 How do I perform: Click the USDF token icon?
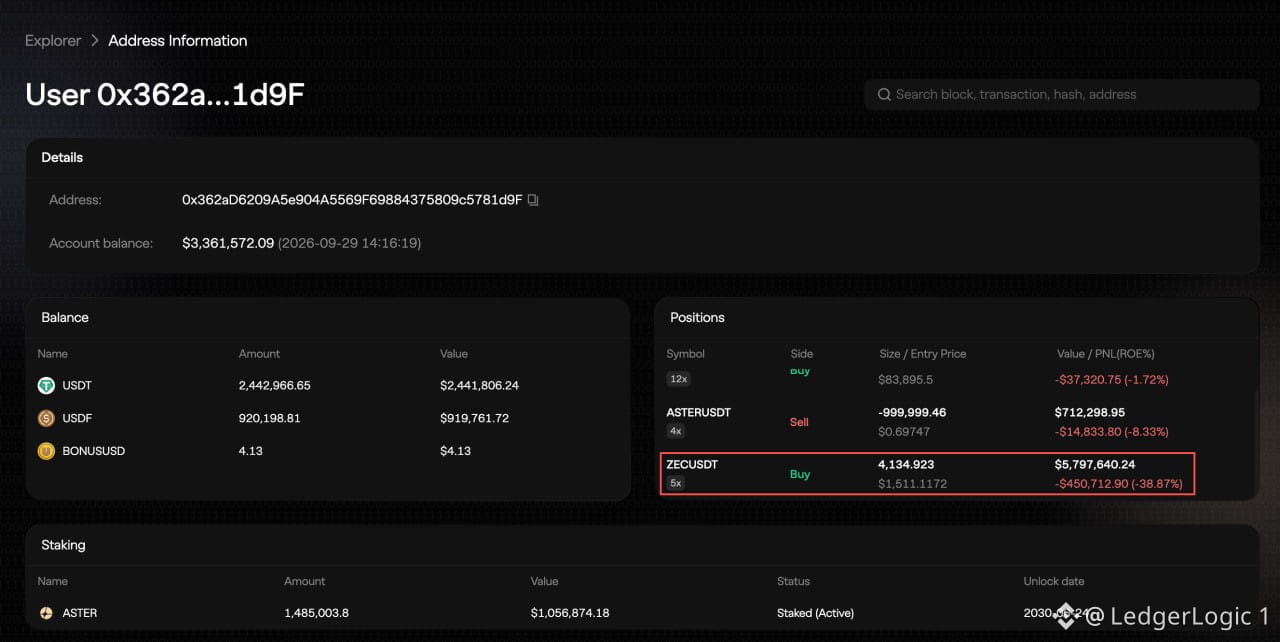tap(46, 418)
